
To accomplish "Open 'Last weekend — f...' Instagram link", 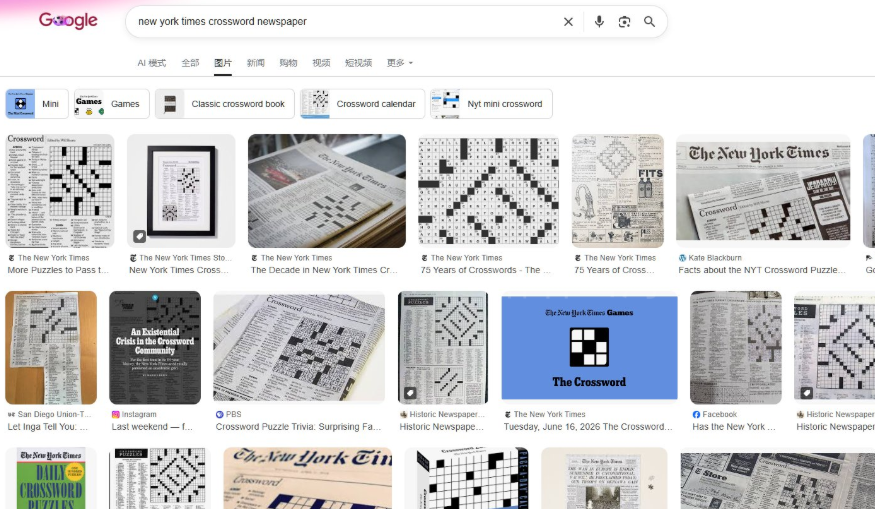I will tap(152, 427).
